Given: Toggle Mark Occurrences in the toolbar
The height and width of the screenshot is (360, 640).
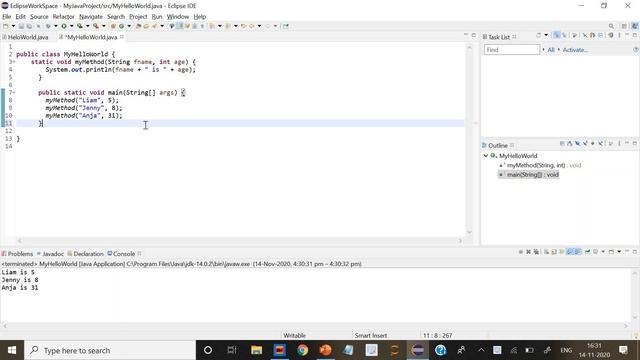Looking at the screenshot, I should coord(179,26).
